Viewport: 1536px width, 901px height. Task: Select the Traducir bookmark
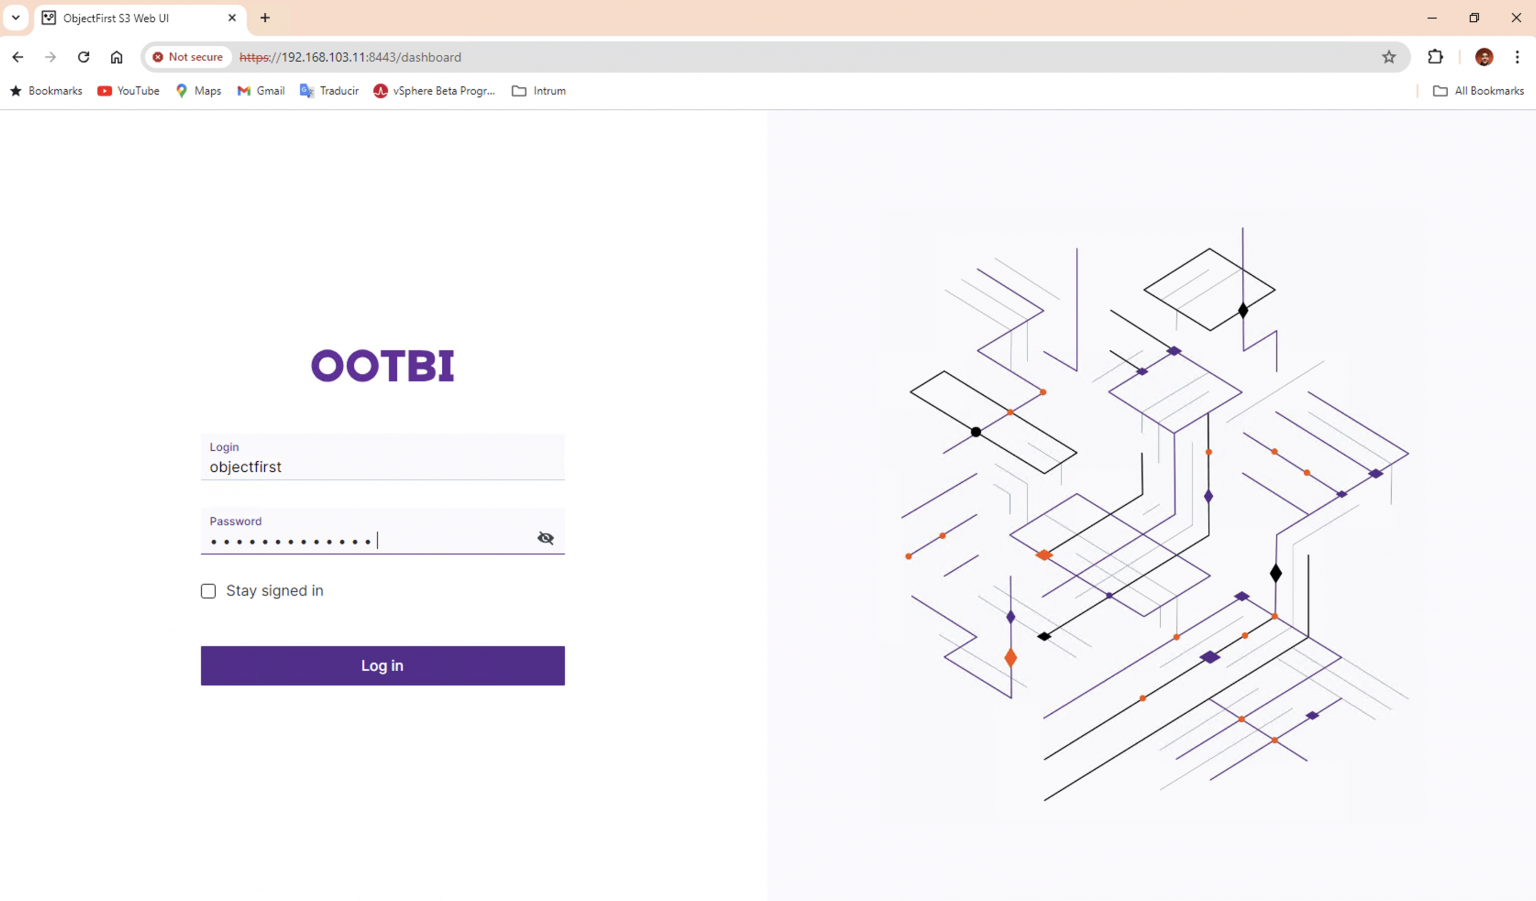click(x=328, y=91)
